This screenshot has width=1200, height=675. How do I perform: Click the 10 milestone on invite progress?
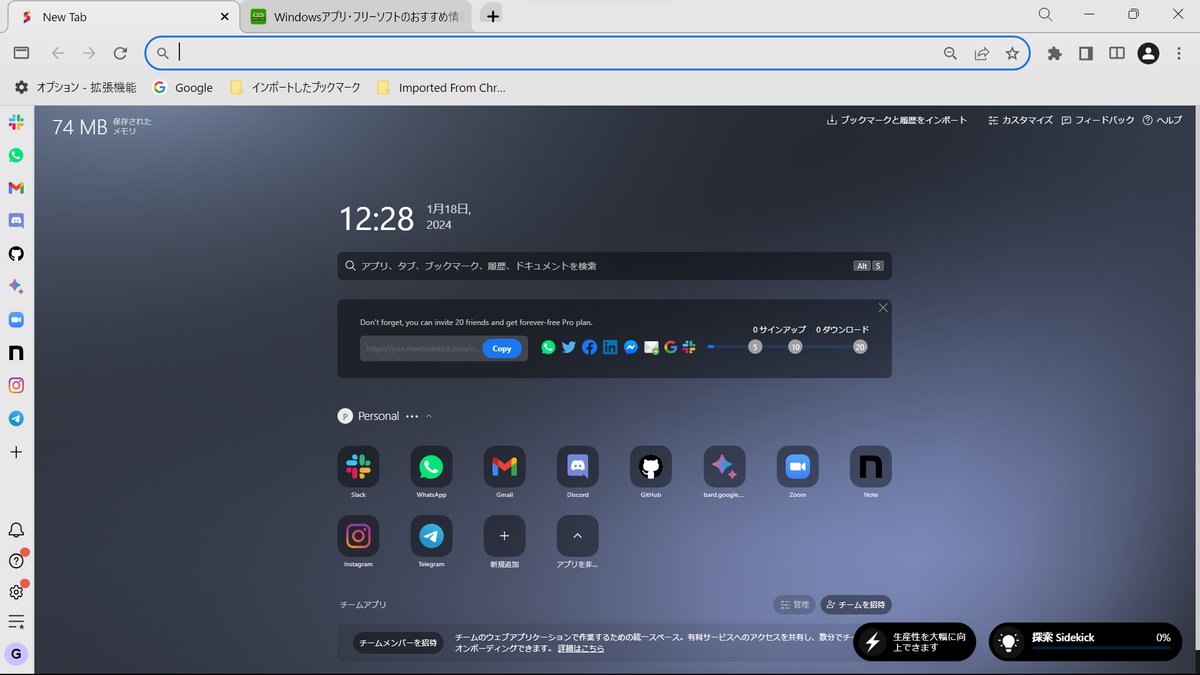click(795, 347)
